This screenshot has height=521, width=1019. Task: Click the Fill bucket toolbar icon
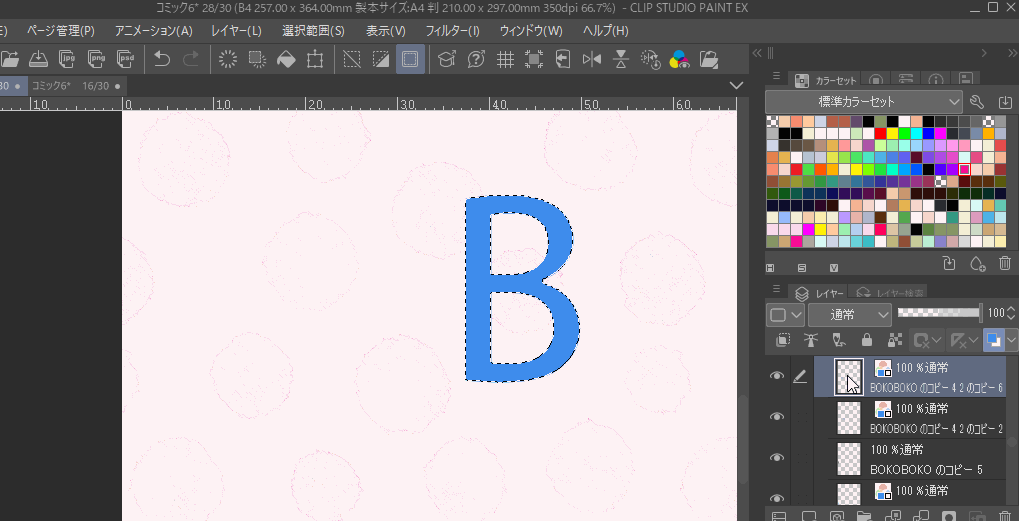[x=286, y=59]
